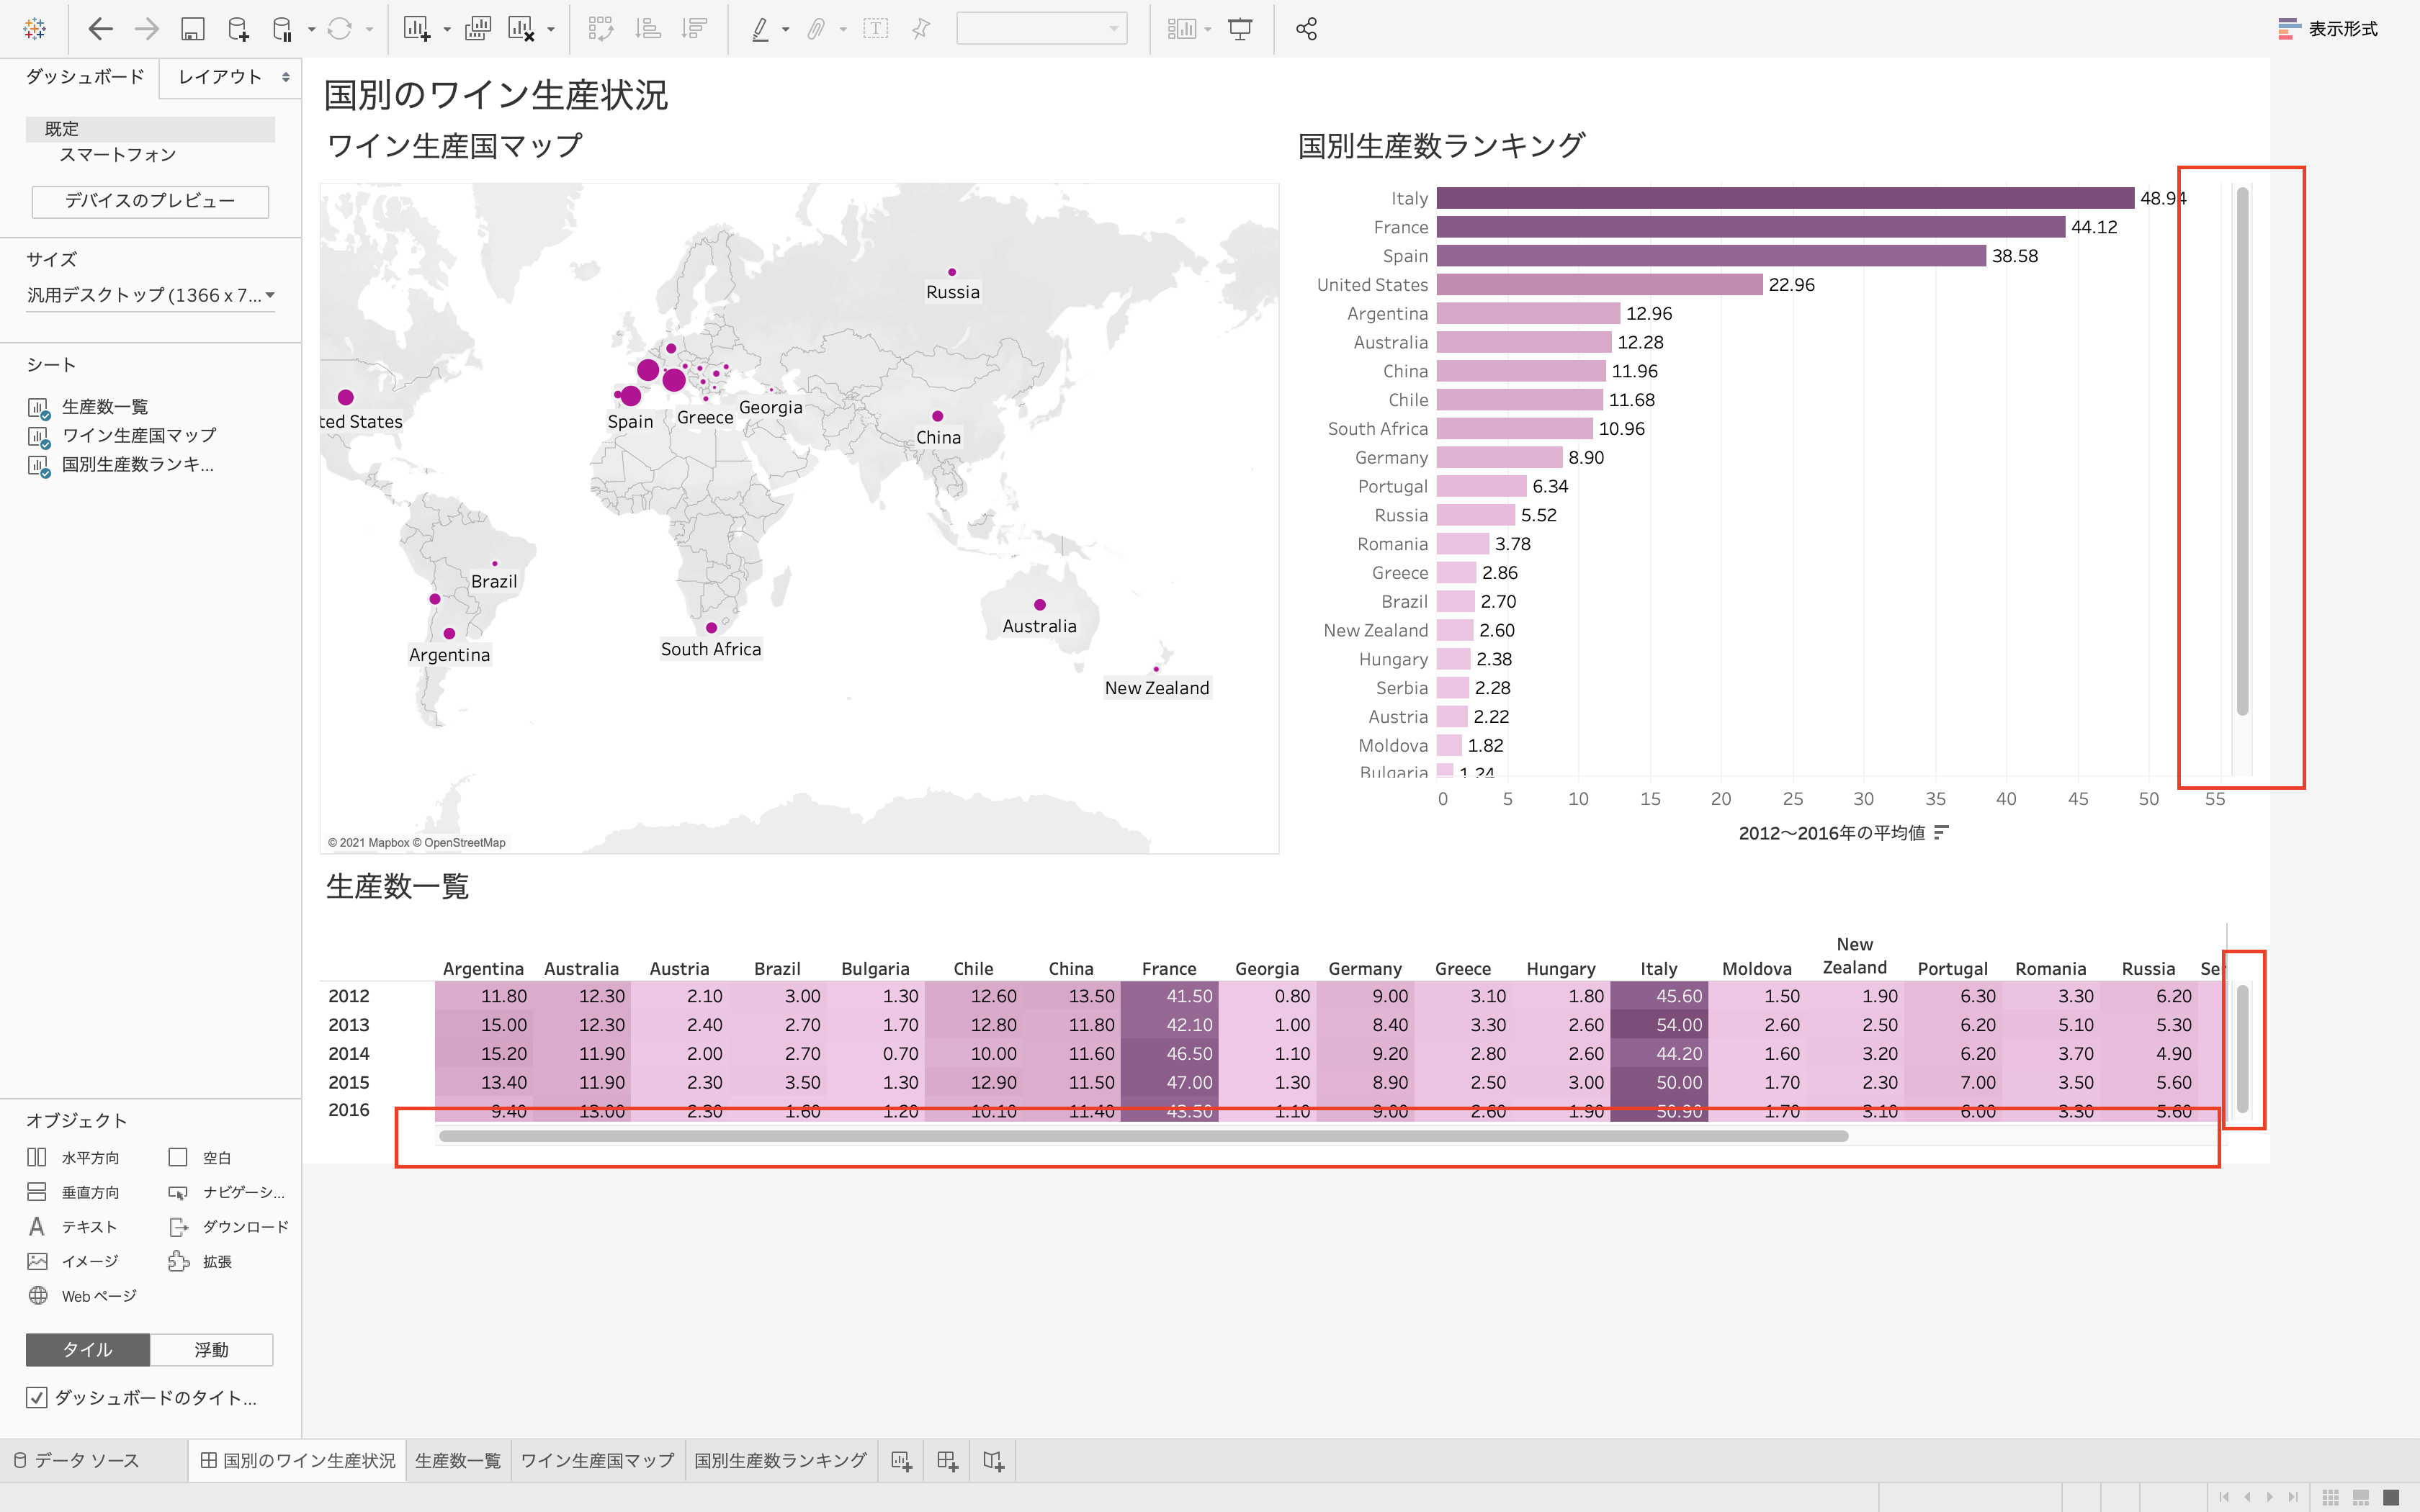Select the highlight pen tool icon
Image resolution: width=2420 pixels, height=1512 pixels.
[x=762, y=28]
